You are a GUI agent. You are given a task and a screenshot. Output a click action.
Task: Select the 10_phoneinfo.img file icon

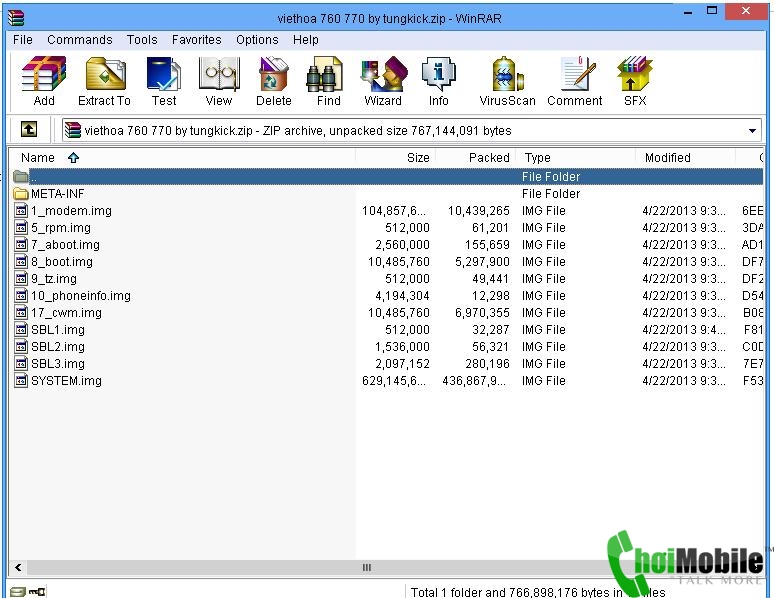pyautogui.click(x=21, y=296)
